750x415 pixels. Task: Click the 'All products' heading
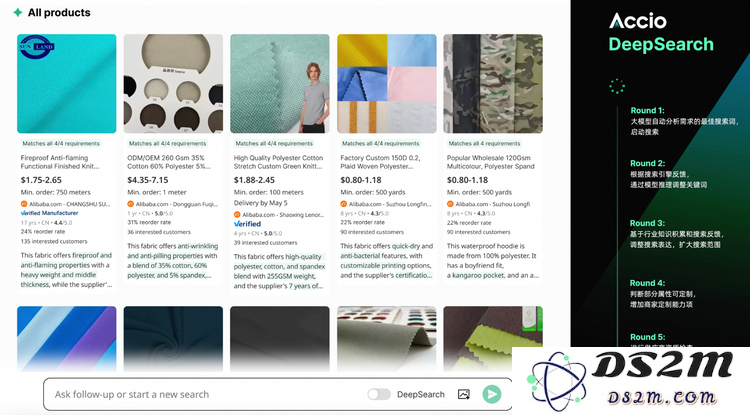59,13
